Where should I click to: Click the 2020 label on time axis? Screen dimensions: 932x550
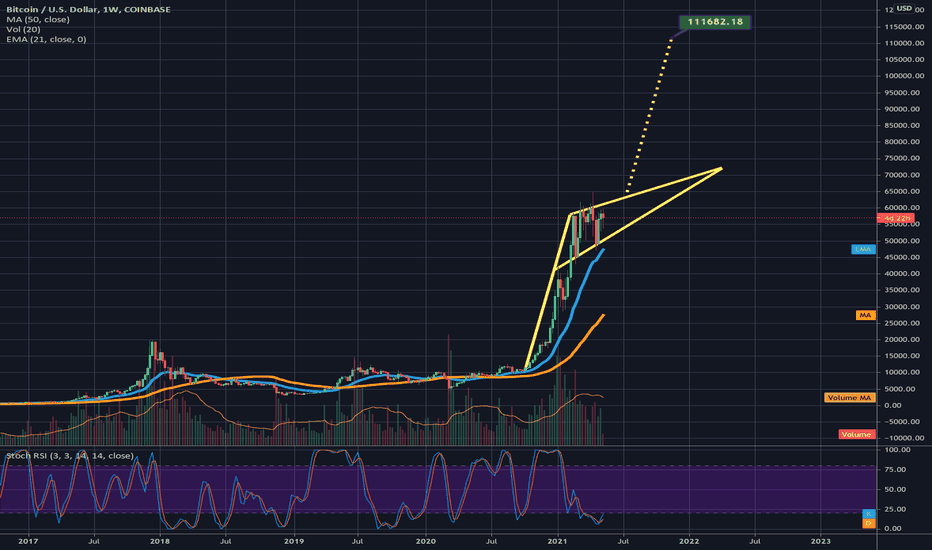tap(426, 541)
